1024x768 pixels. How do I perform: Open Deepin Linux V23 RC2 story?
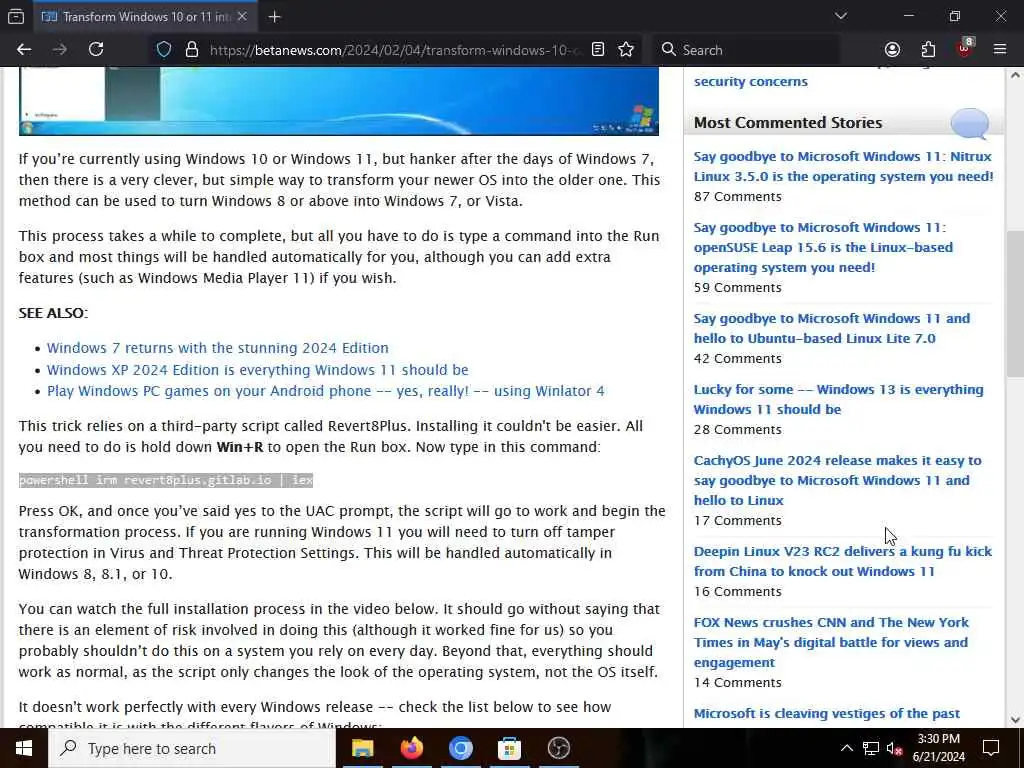coord(842,561)
